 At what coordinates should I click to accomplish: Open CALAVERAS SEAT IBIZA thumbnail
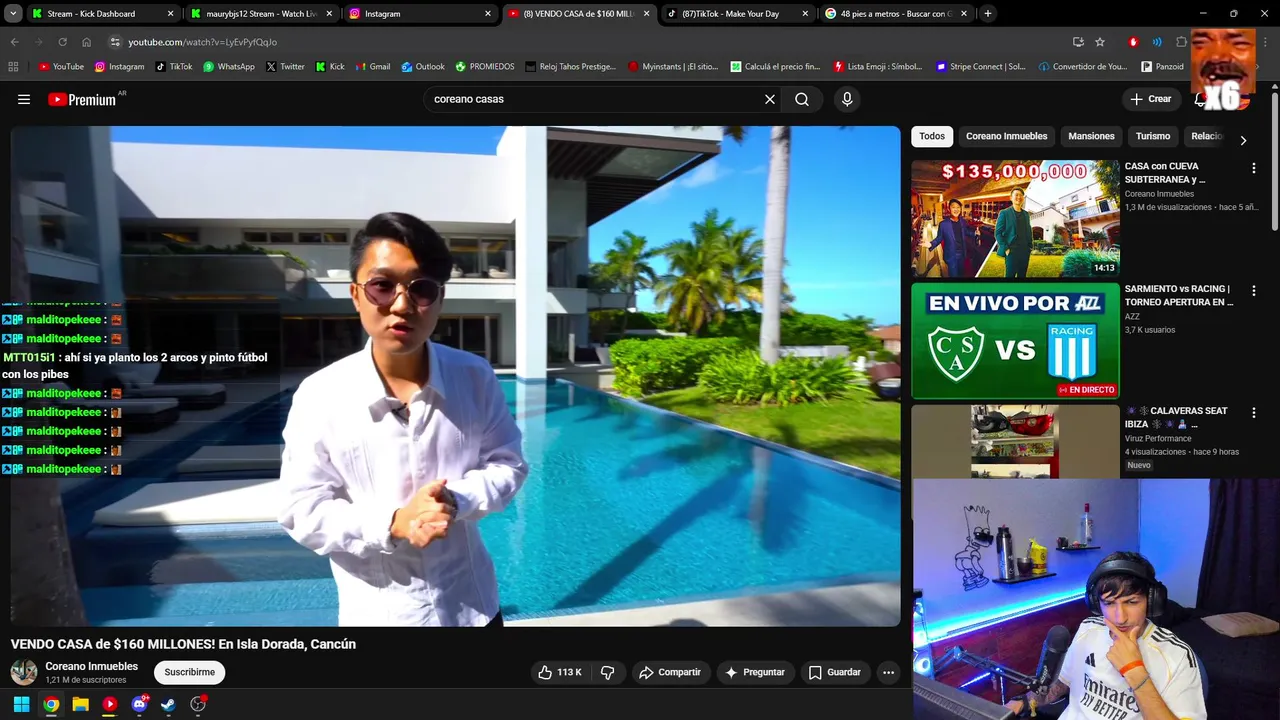click(x=1015, y=441)
